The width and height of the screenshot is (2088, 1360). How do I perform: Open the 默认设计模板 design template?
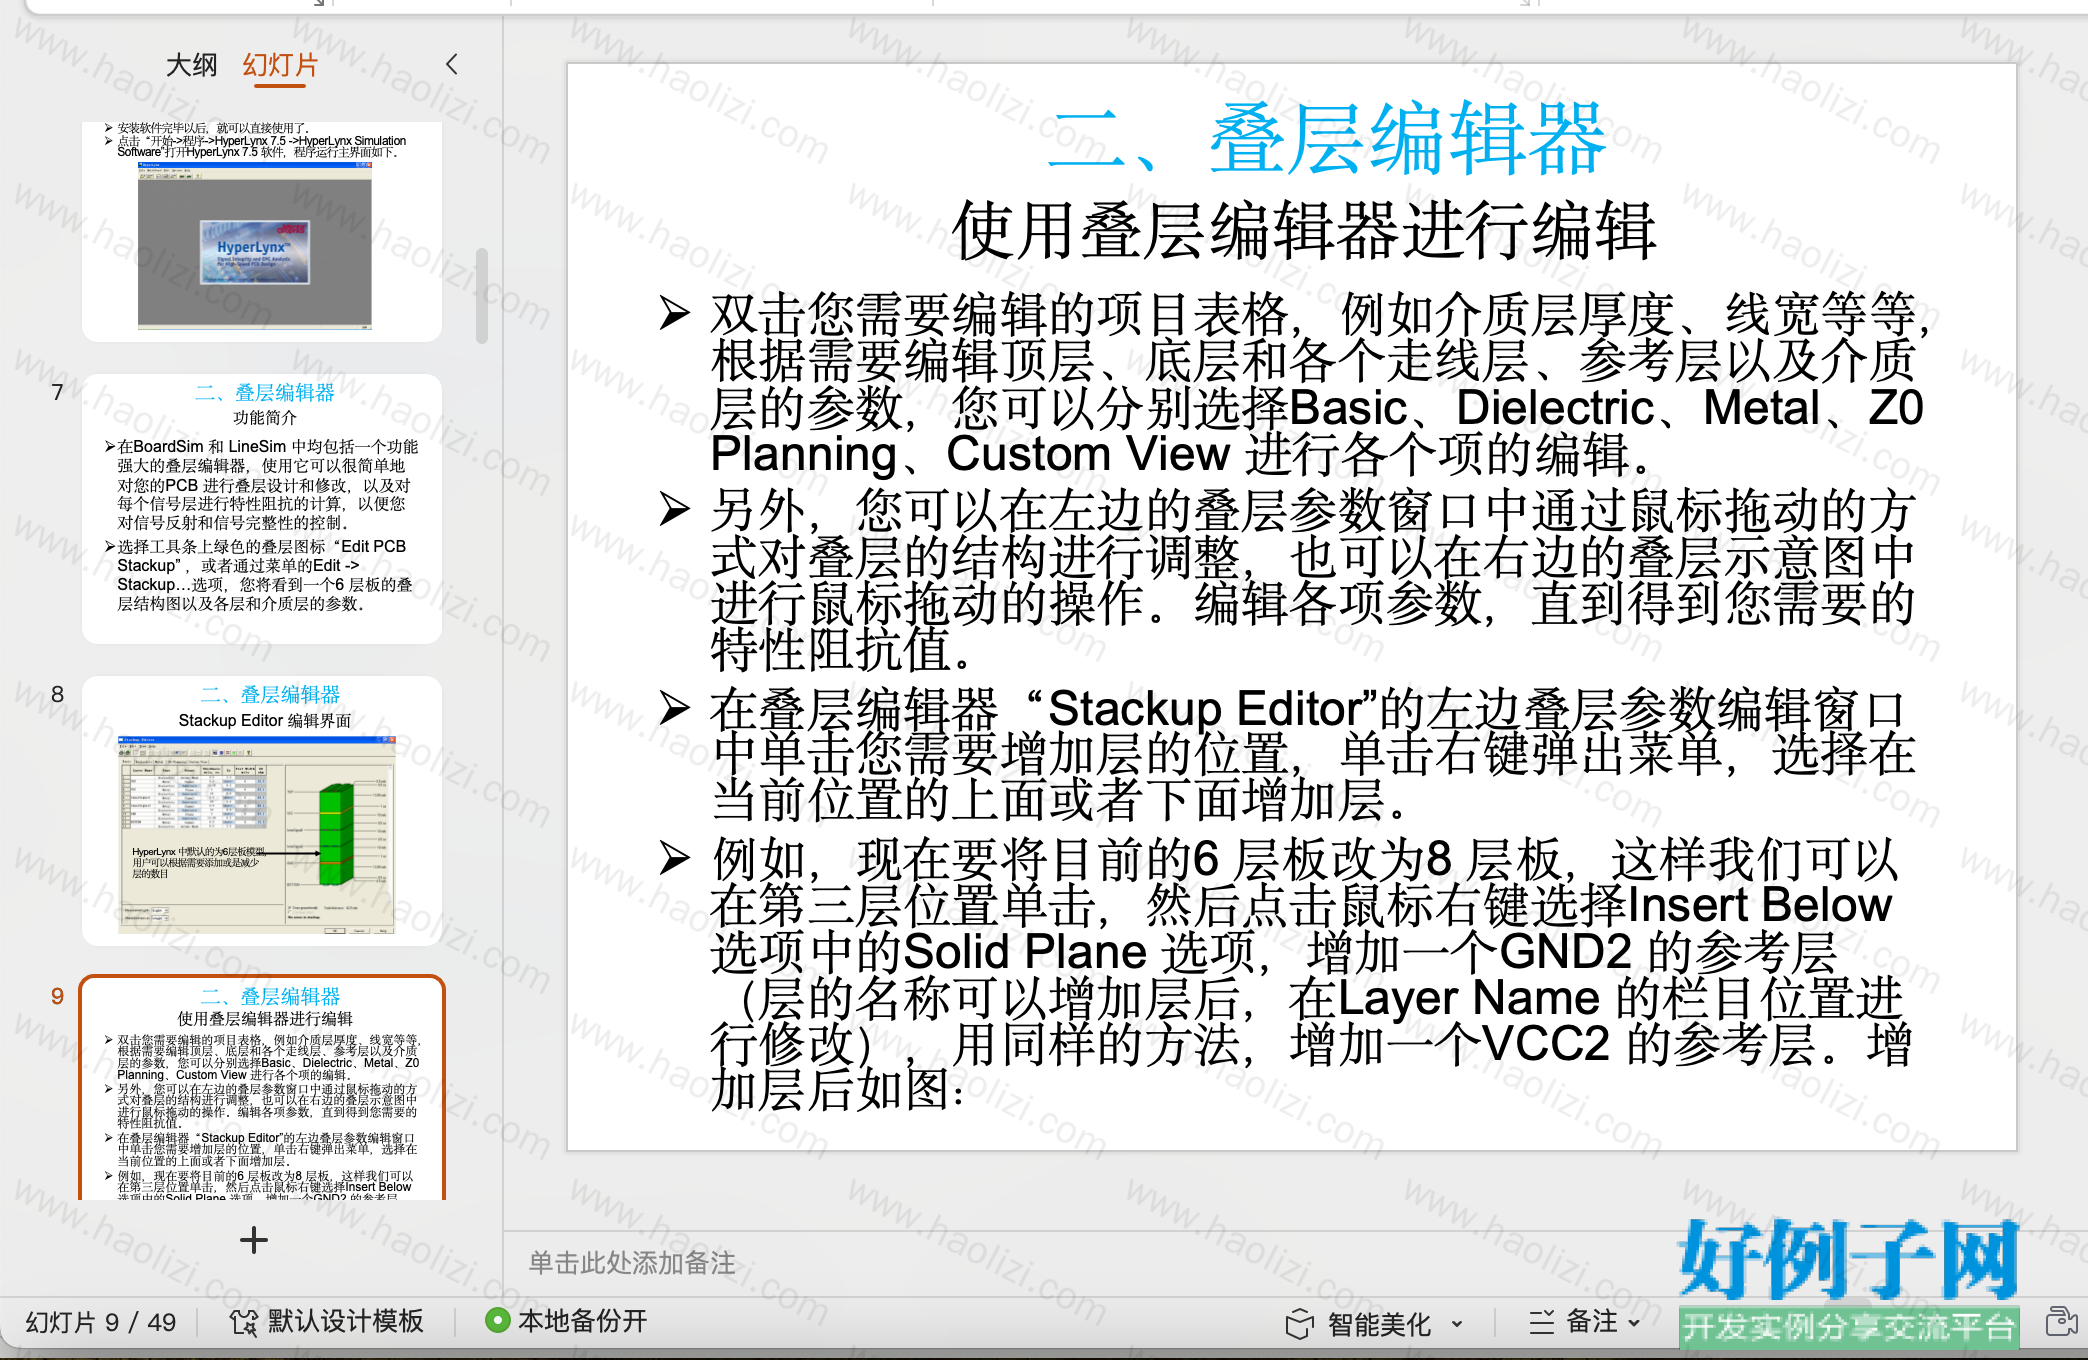(x=327, y=1322)
